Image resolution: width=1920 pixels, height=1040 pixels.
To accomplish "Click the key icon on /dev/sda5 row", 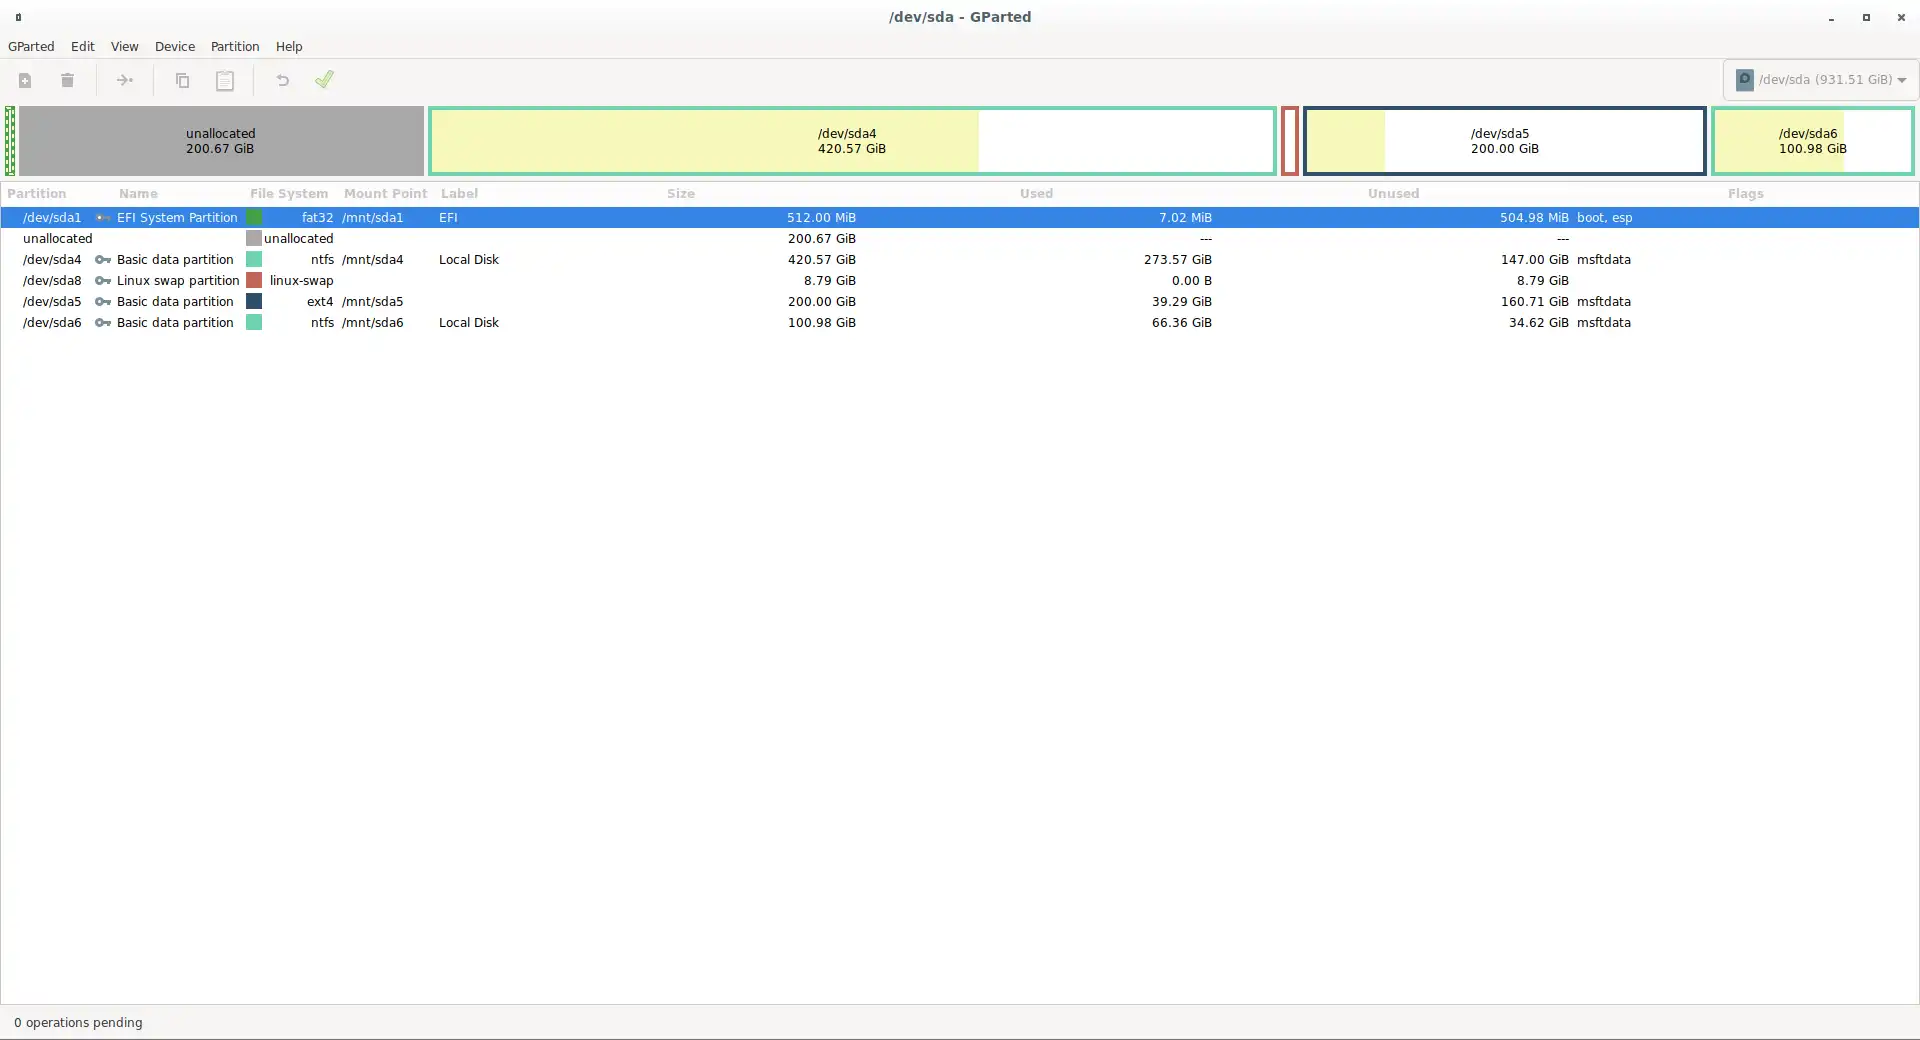I will (x=102, y=301).
